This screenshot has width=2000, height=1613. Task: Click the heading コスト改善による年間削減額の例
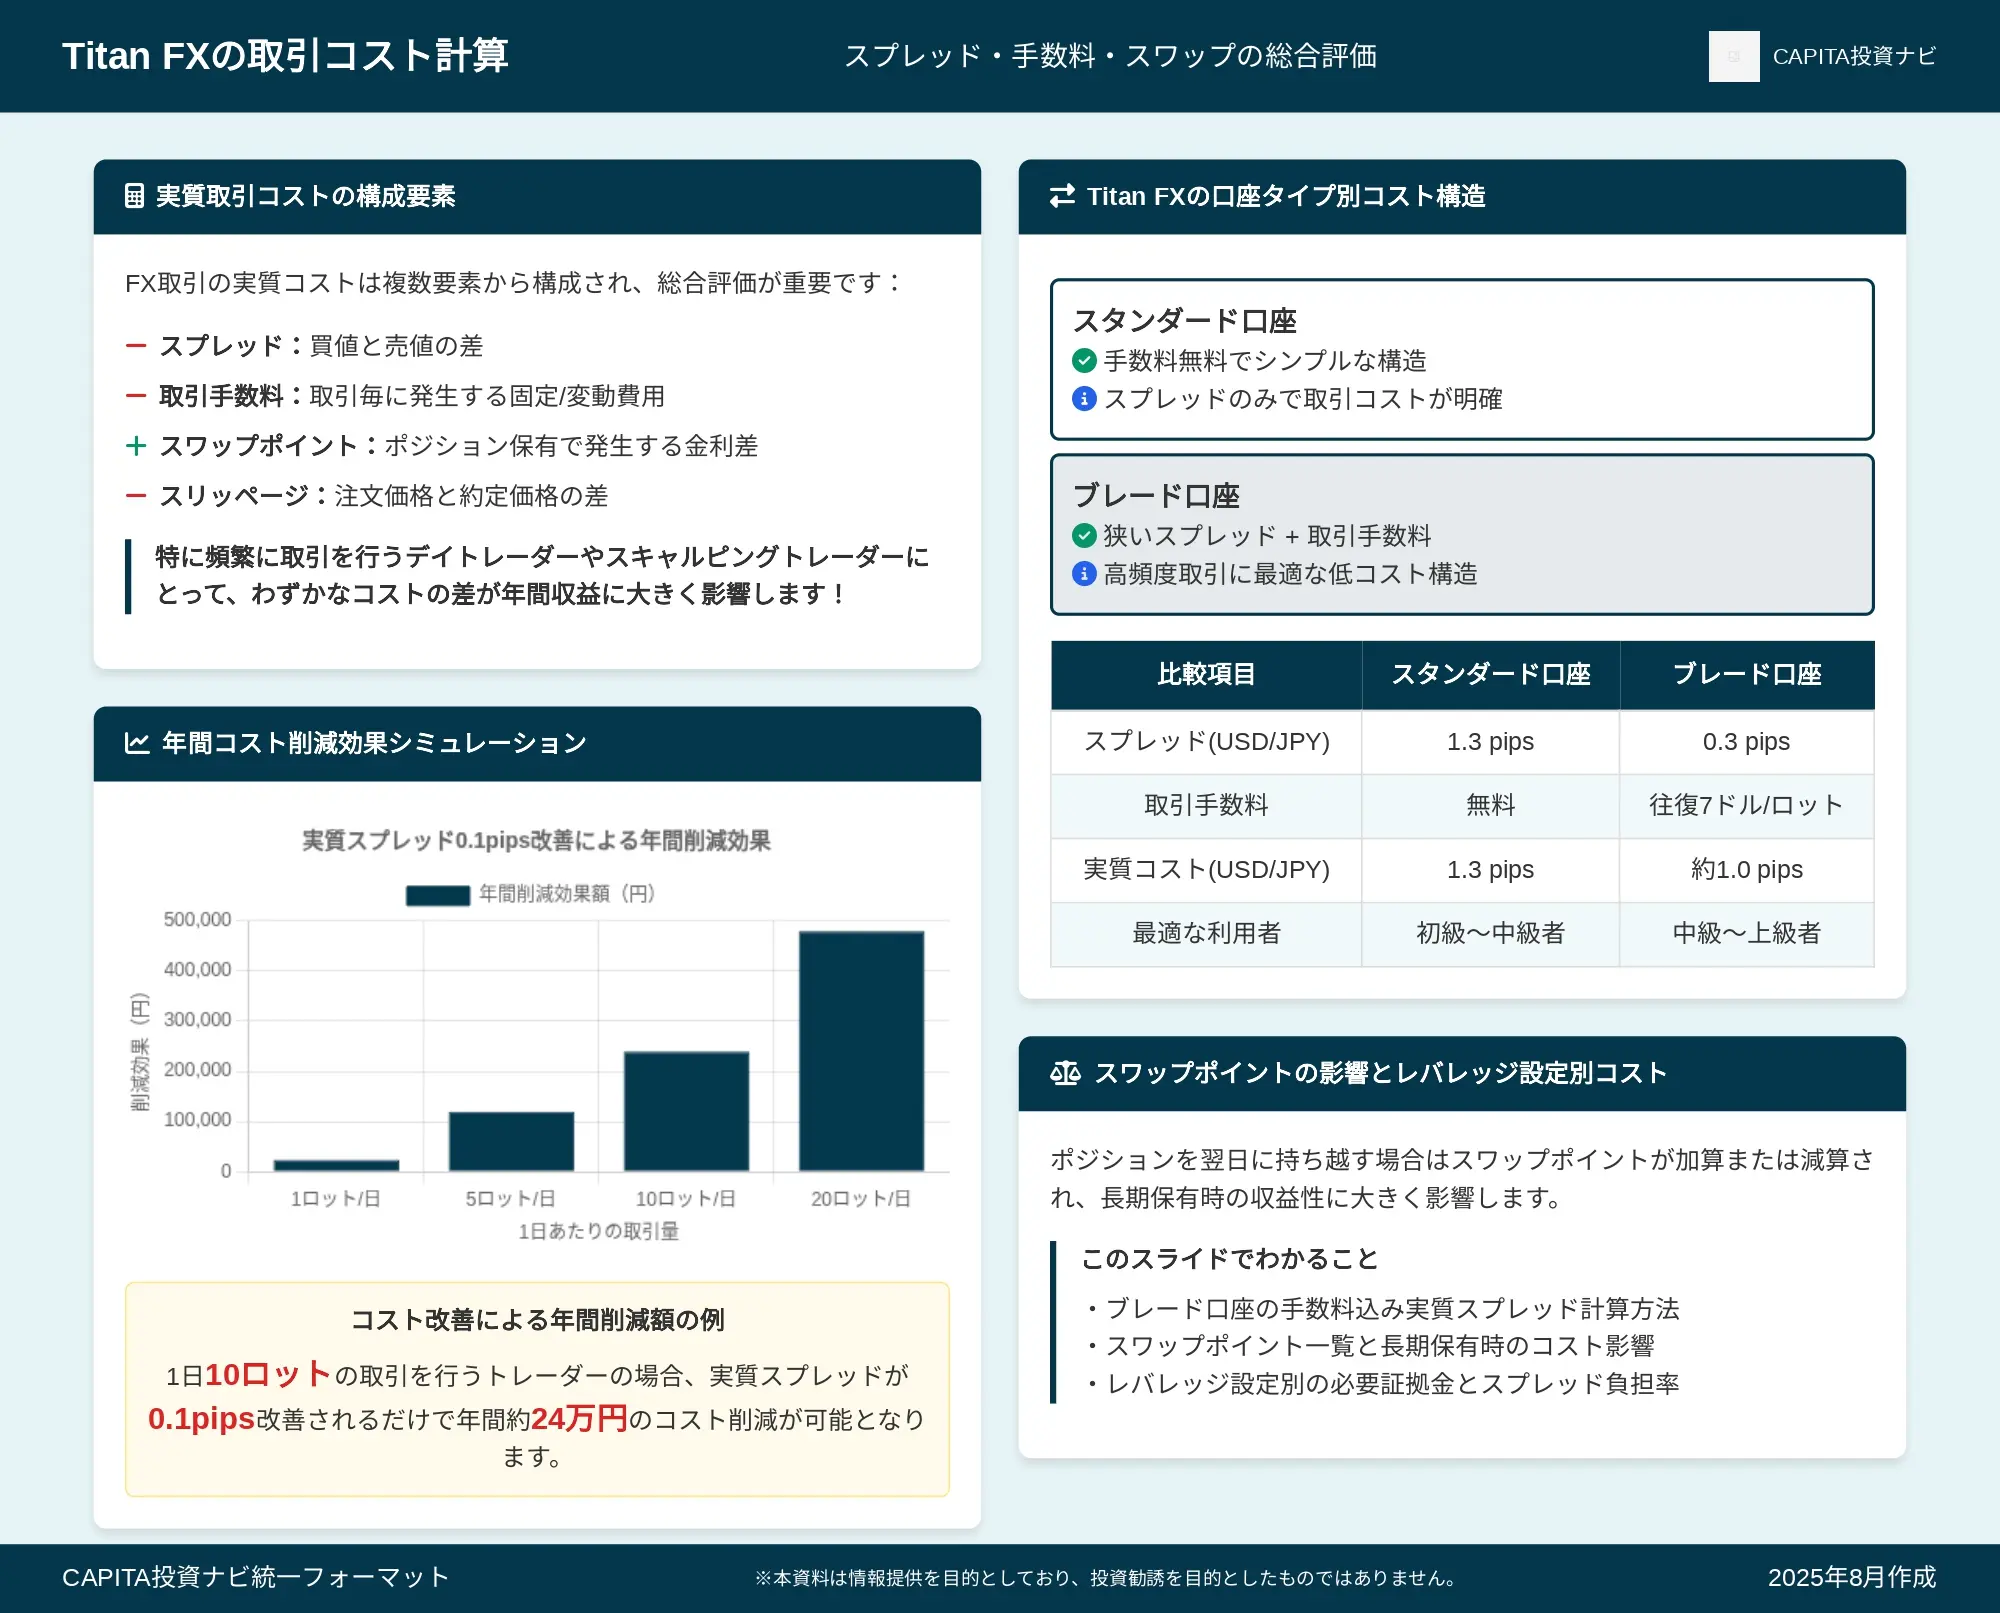[537, 1320]
